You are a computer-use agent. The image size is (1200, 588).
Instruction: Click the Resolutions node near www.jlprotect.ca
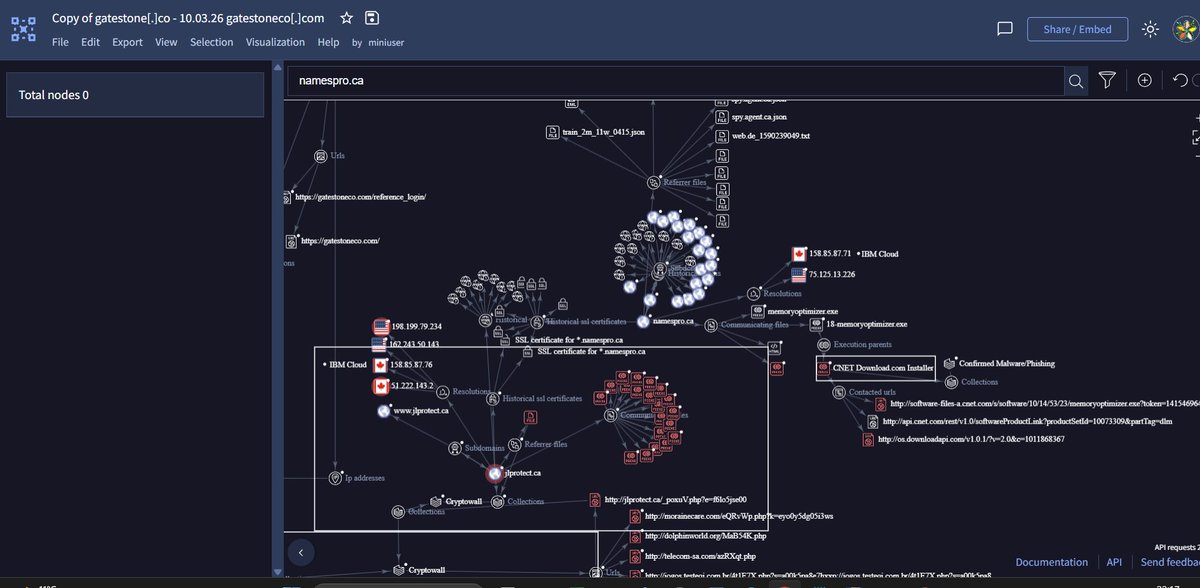[x=442, y=392]
